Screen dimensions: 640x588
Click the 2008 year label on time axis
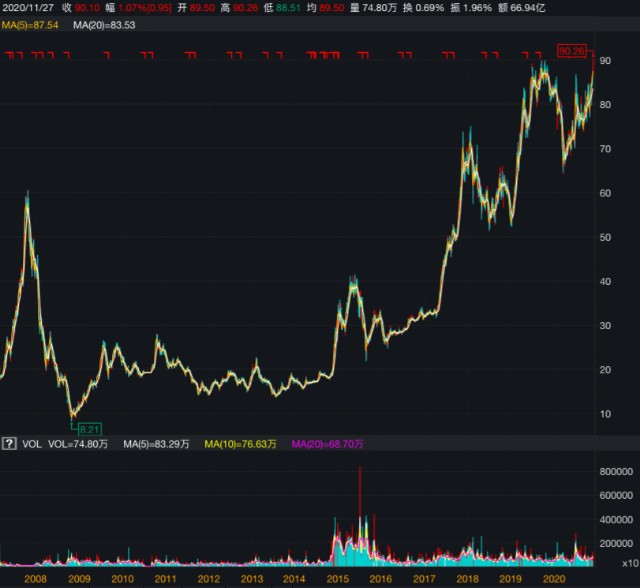pos(36,579)
